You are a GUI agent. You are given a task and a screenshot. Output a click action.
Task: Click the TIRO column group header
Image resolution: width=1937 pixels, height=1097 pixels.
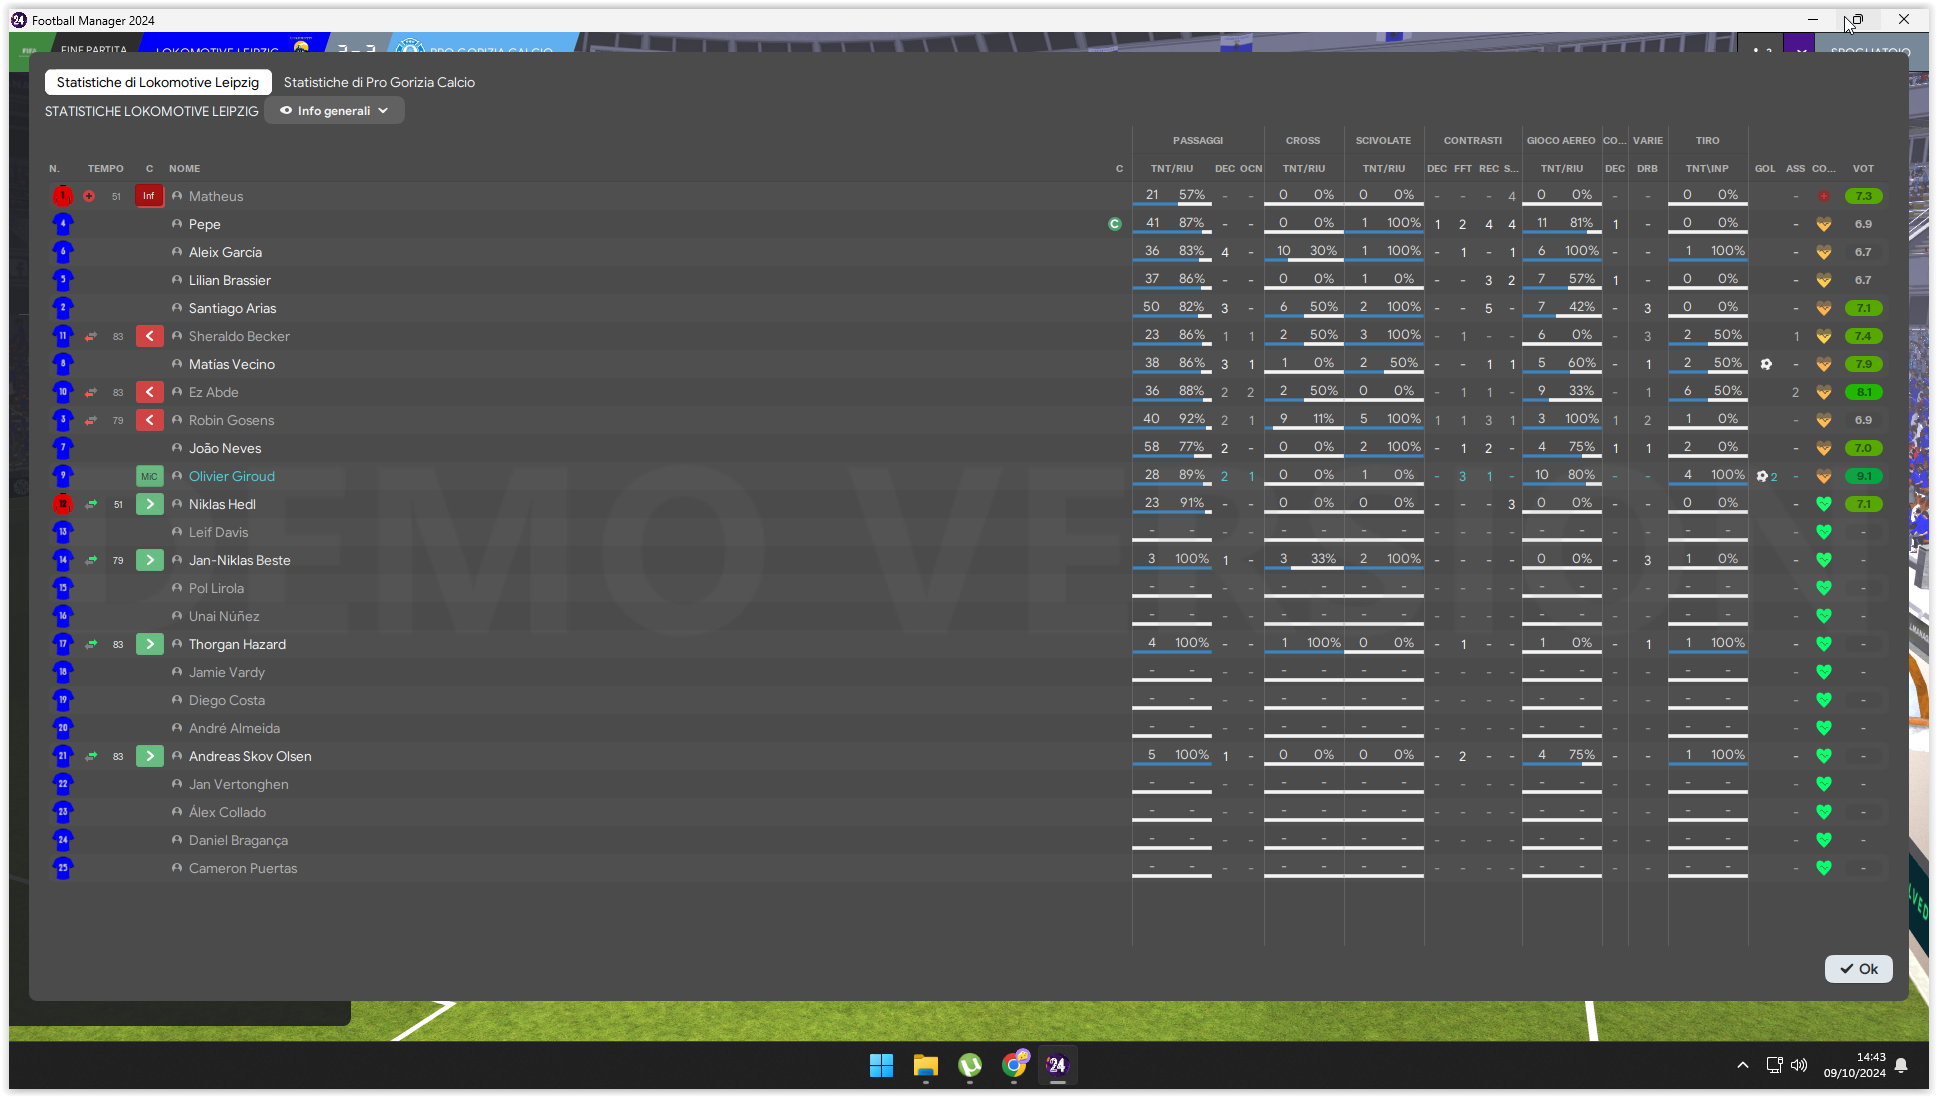[x=1708, y=140]
